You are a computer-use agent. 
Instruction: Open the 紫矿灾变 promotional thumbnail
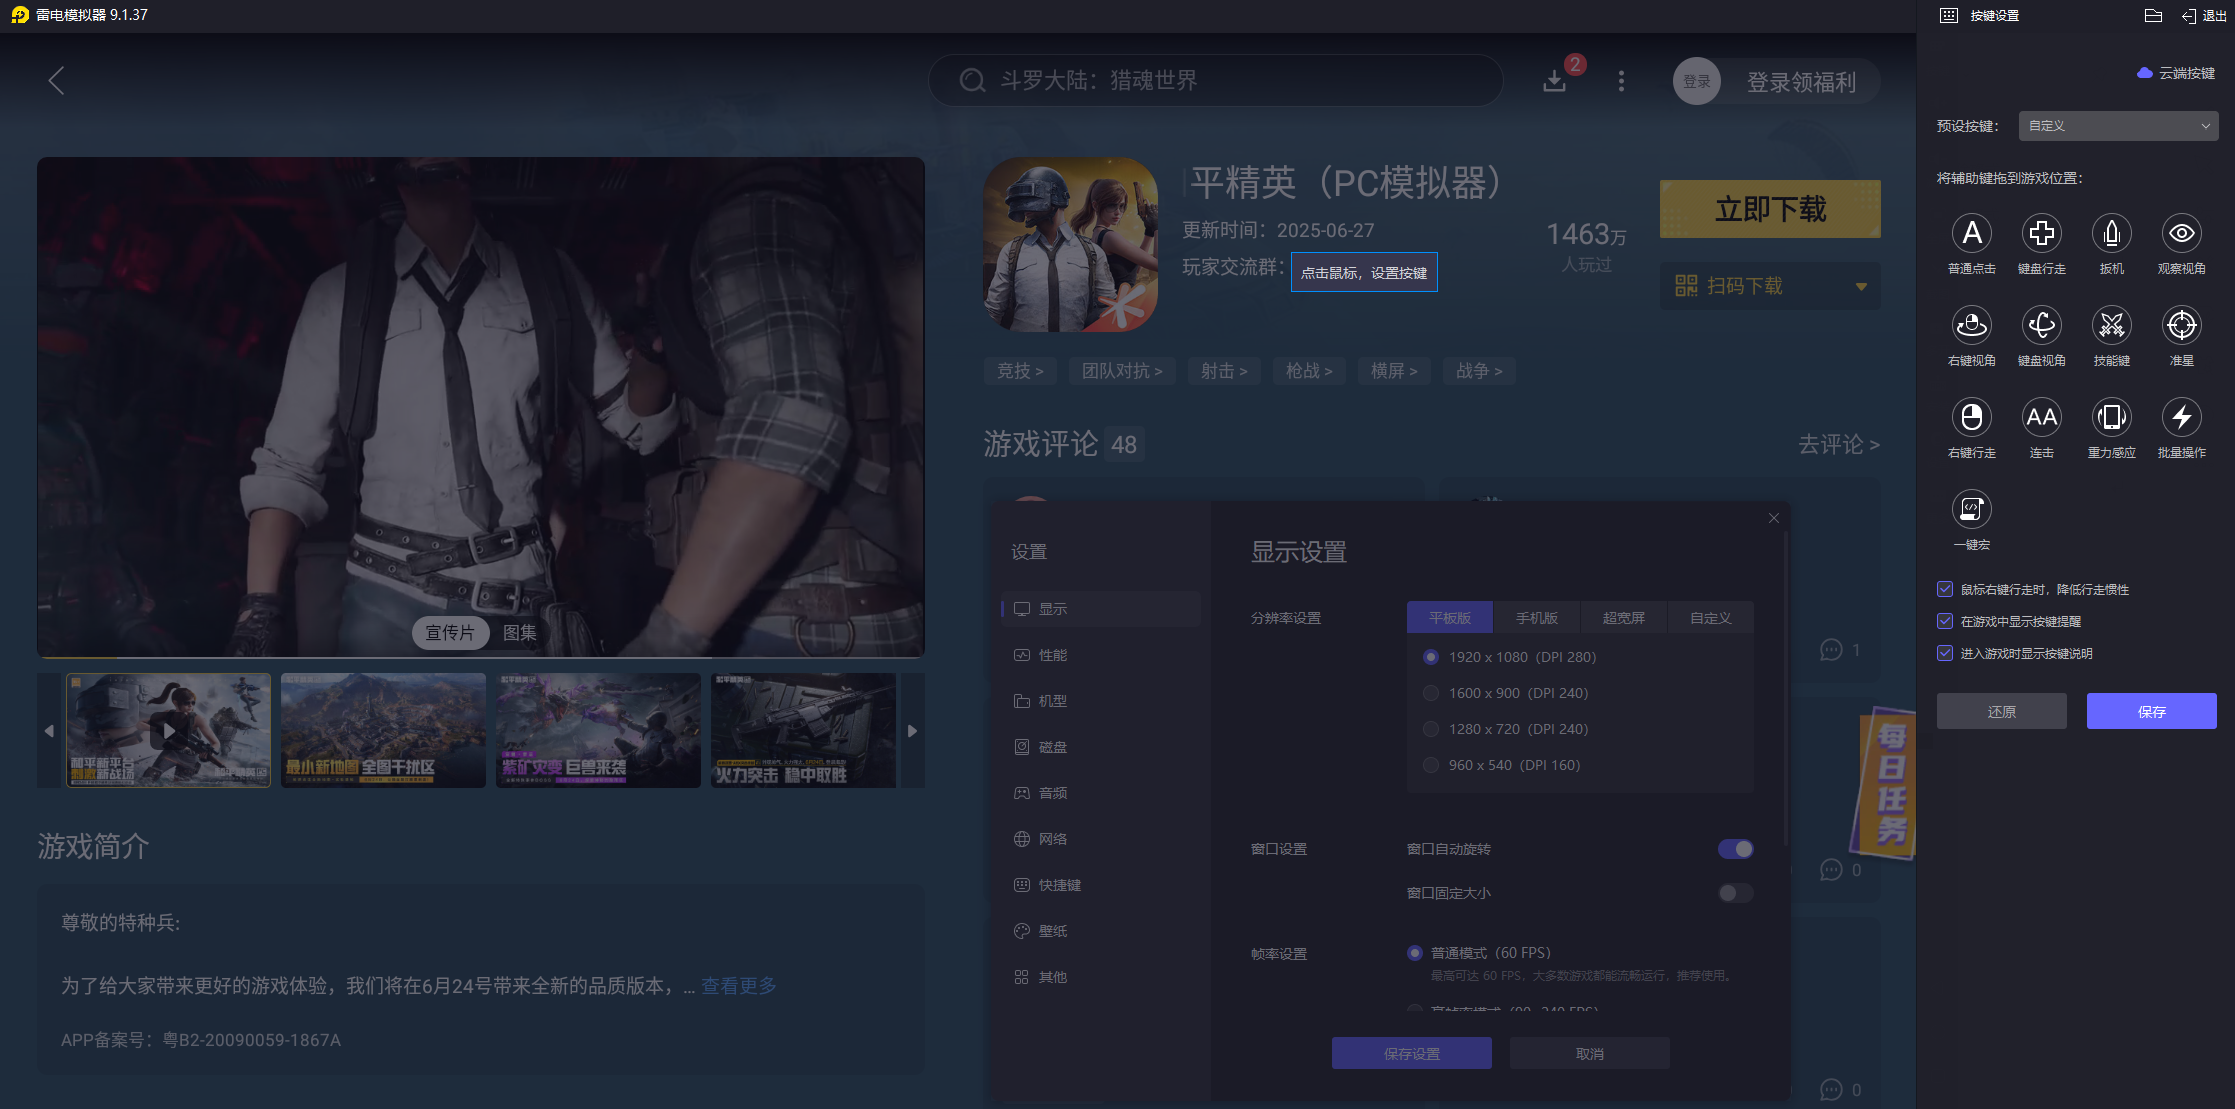(x=597, y=730)
